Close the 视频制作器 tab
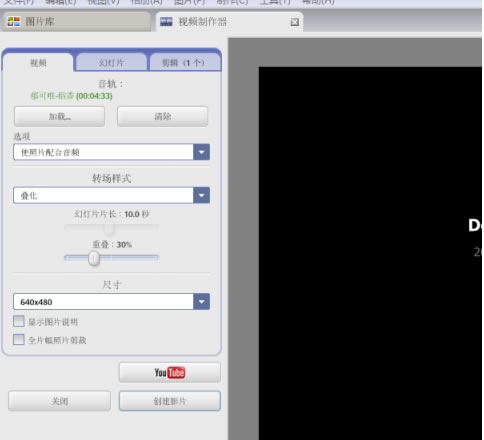 coord(295,22)
